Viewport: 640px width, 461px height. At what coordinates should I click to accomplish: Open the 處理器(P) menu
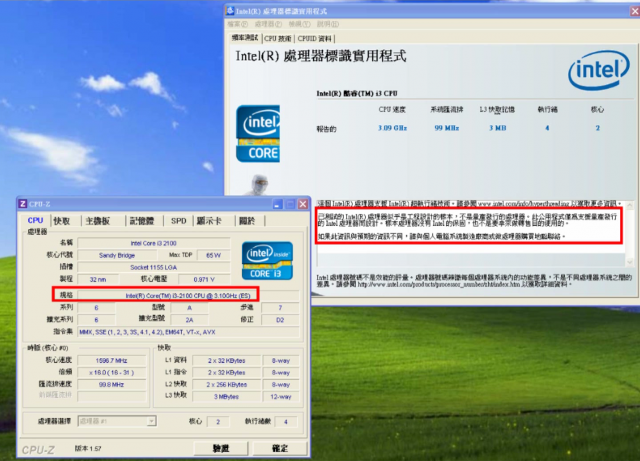pyautogui.click(x=268, y=24)
